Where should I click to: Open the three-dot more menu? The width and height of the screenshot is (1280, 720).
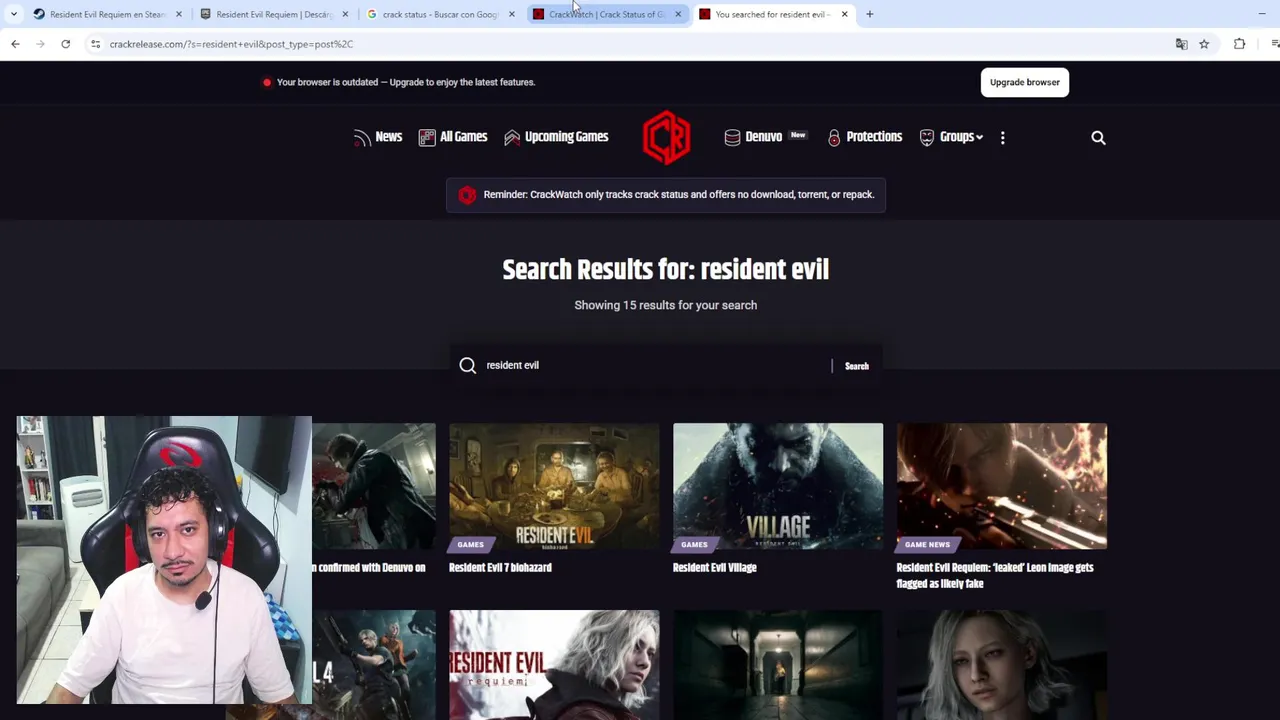pyautogui.click(x=1002, y=138)
